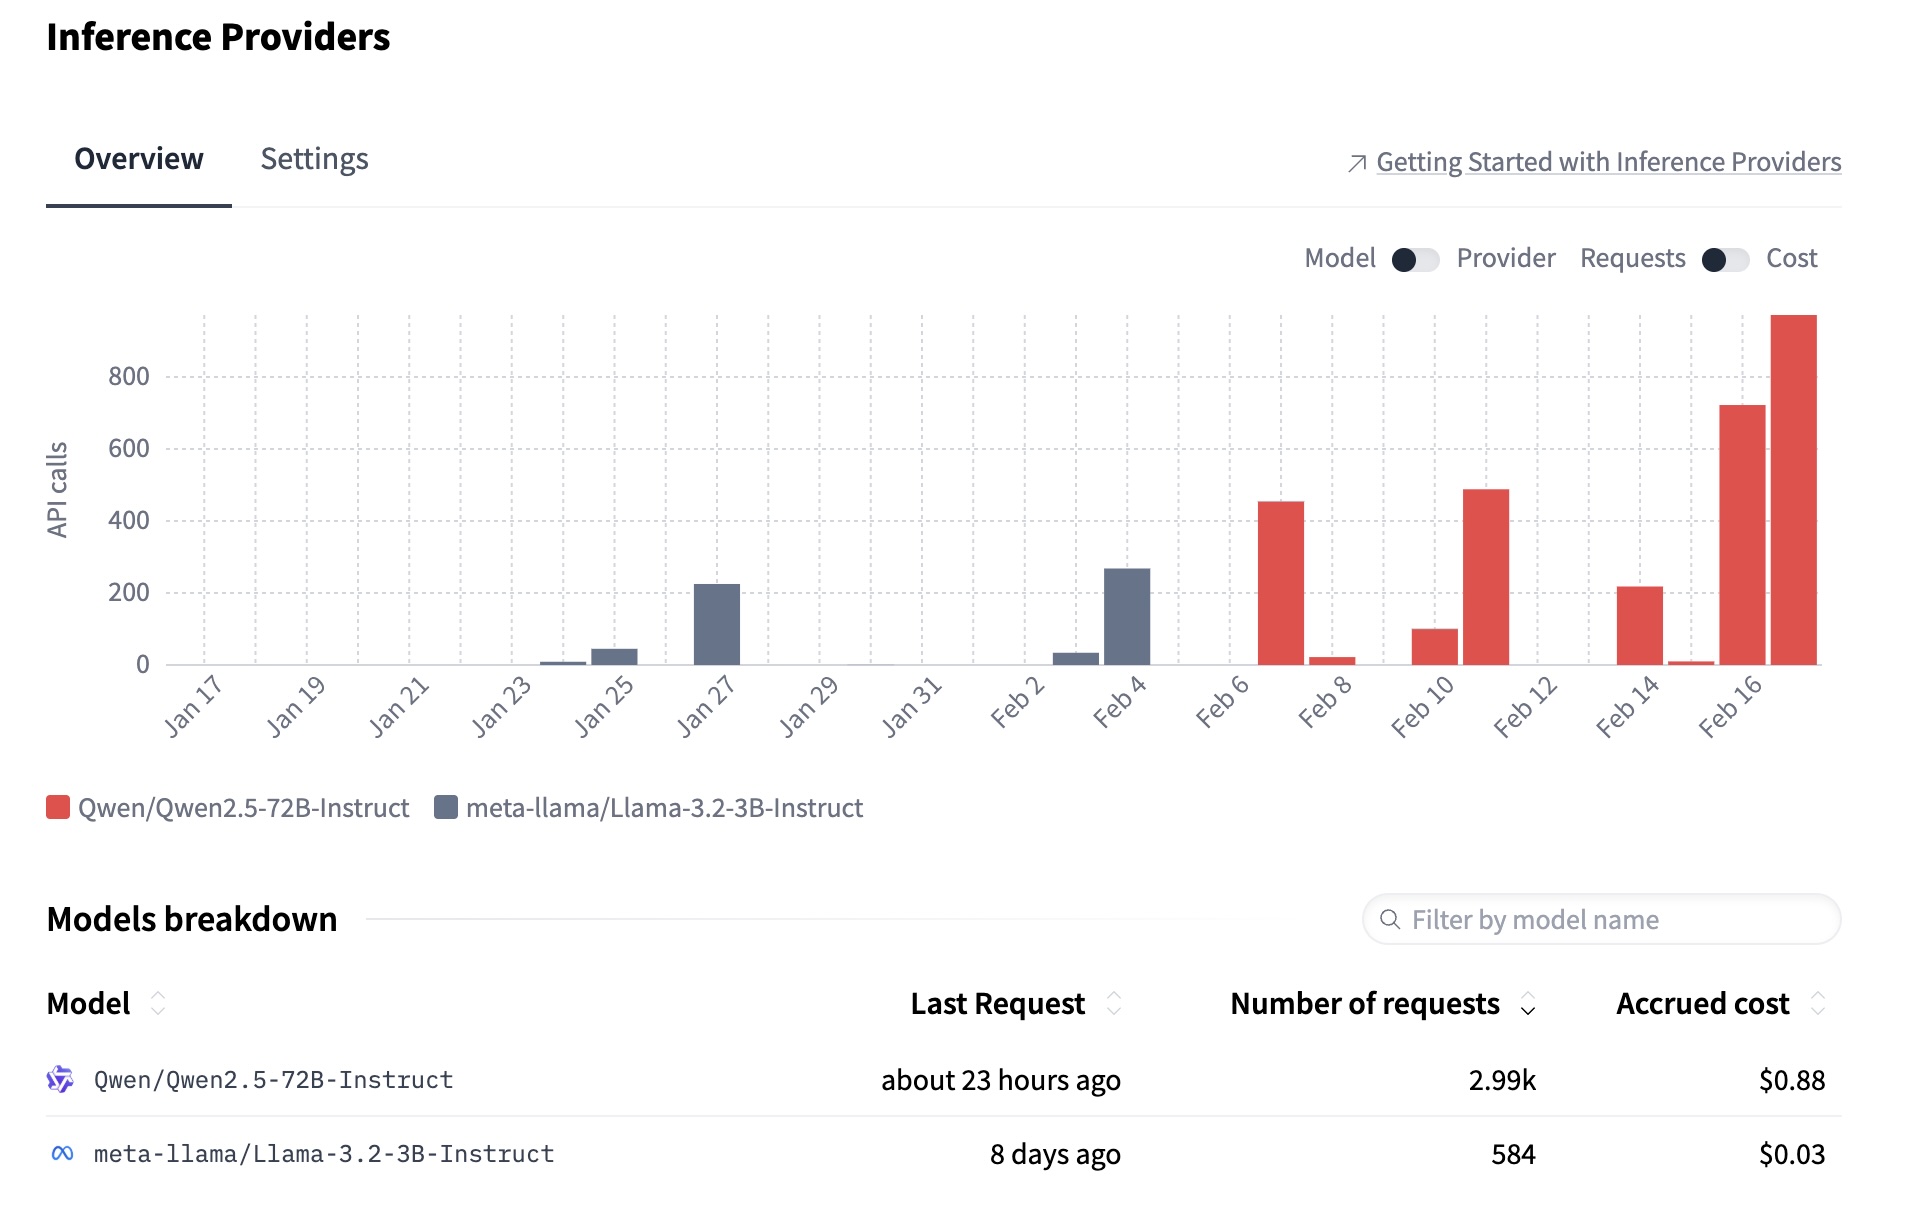This screenshot has height=1206, width=1910.
Task: Sort table by Model column
Action: [x=158, y=1003]
